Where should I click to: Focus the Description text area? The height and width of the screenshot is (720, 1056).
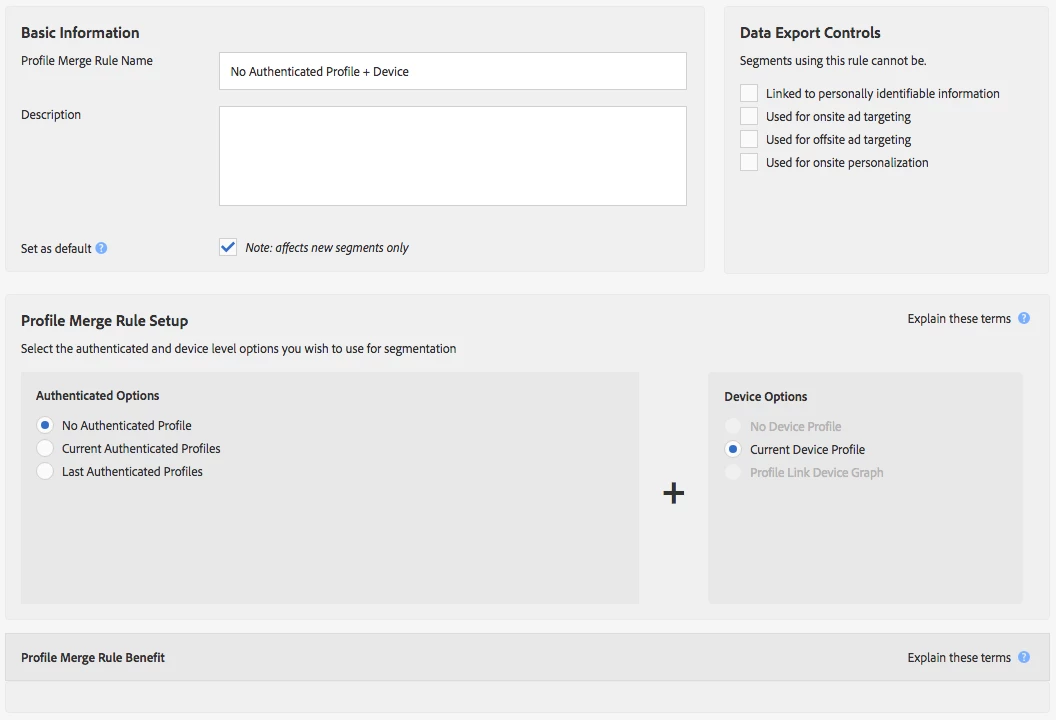(452, 156)
